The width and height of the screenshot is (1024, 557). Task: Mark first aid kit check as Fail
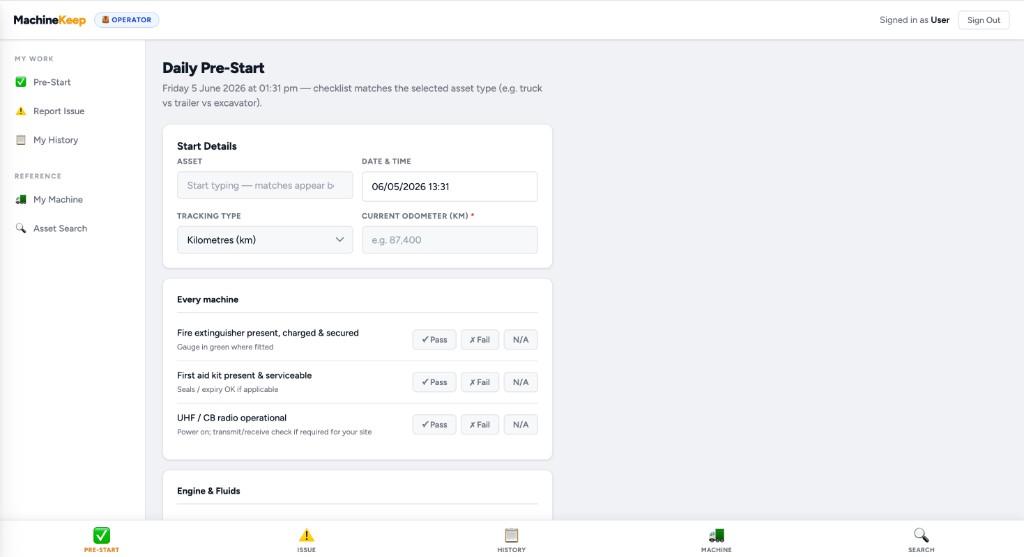click(x=480, y=382)
